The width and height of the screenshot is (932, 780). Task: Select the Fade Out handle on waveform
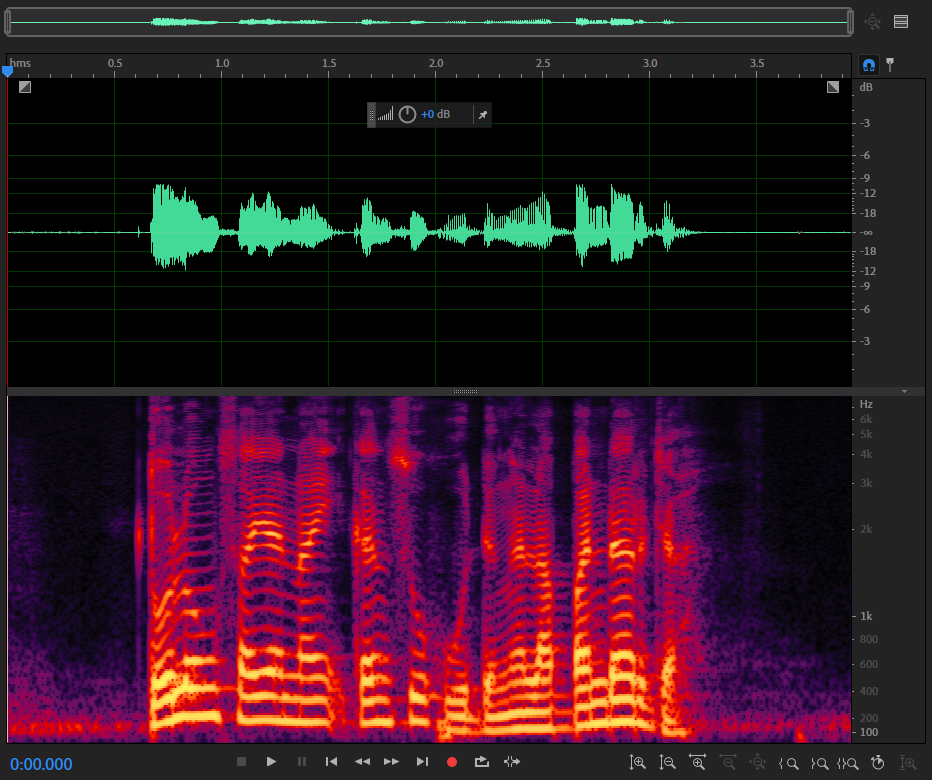click(833, 87)
